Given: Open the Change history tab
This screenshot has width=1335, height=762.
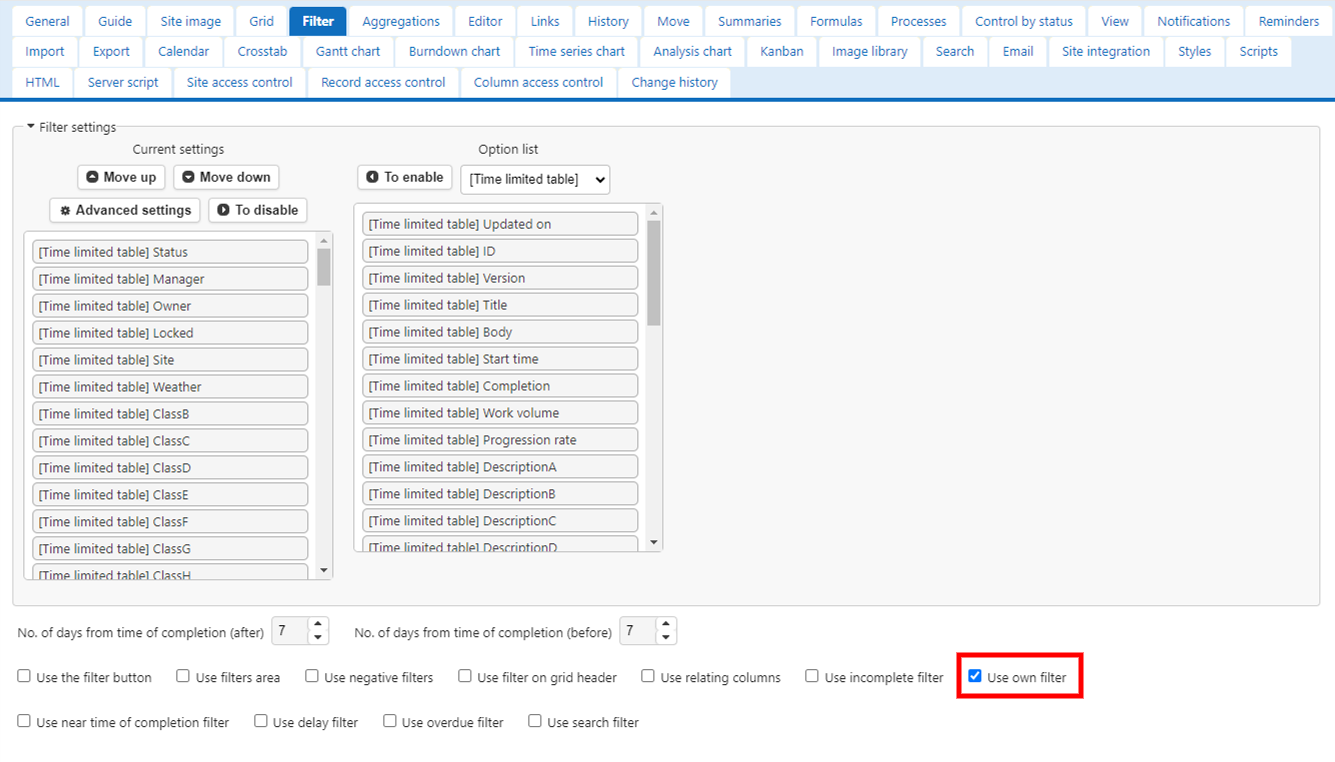Looking at the screenshot, I should click(675, 82).
